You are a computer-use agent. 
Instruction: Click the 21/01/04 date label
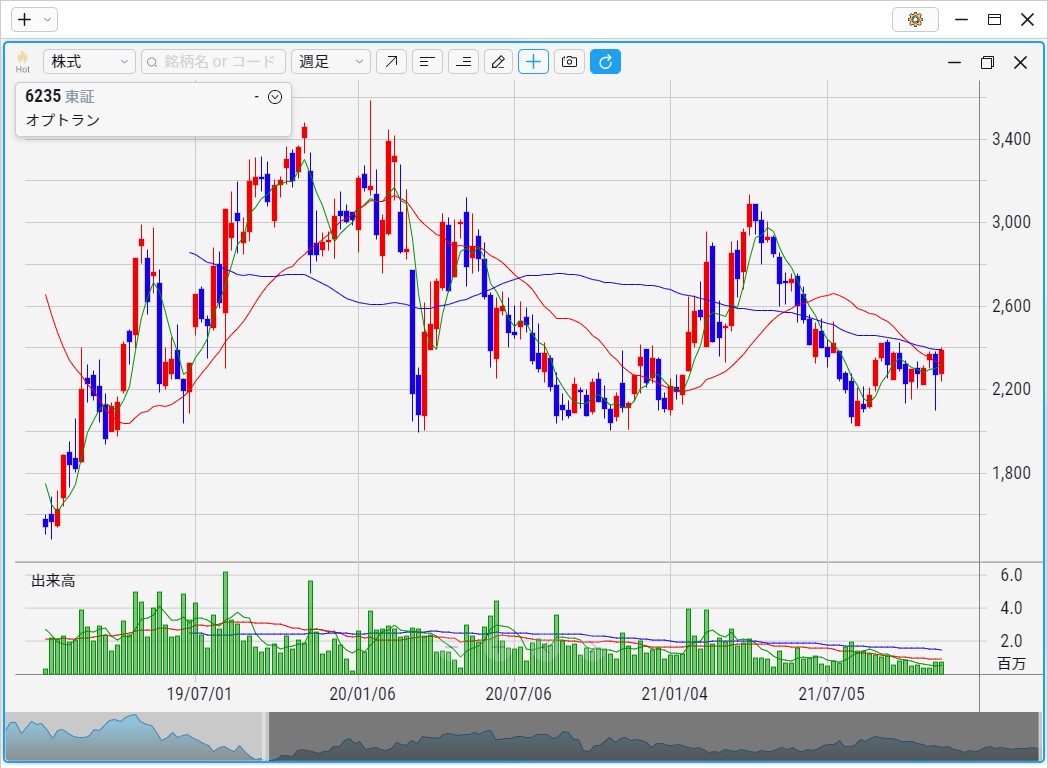pos(674,694)
